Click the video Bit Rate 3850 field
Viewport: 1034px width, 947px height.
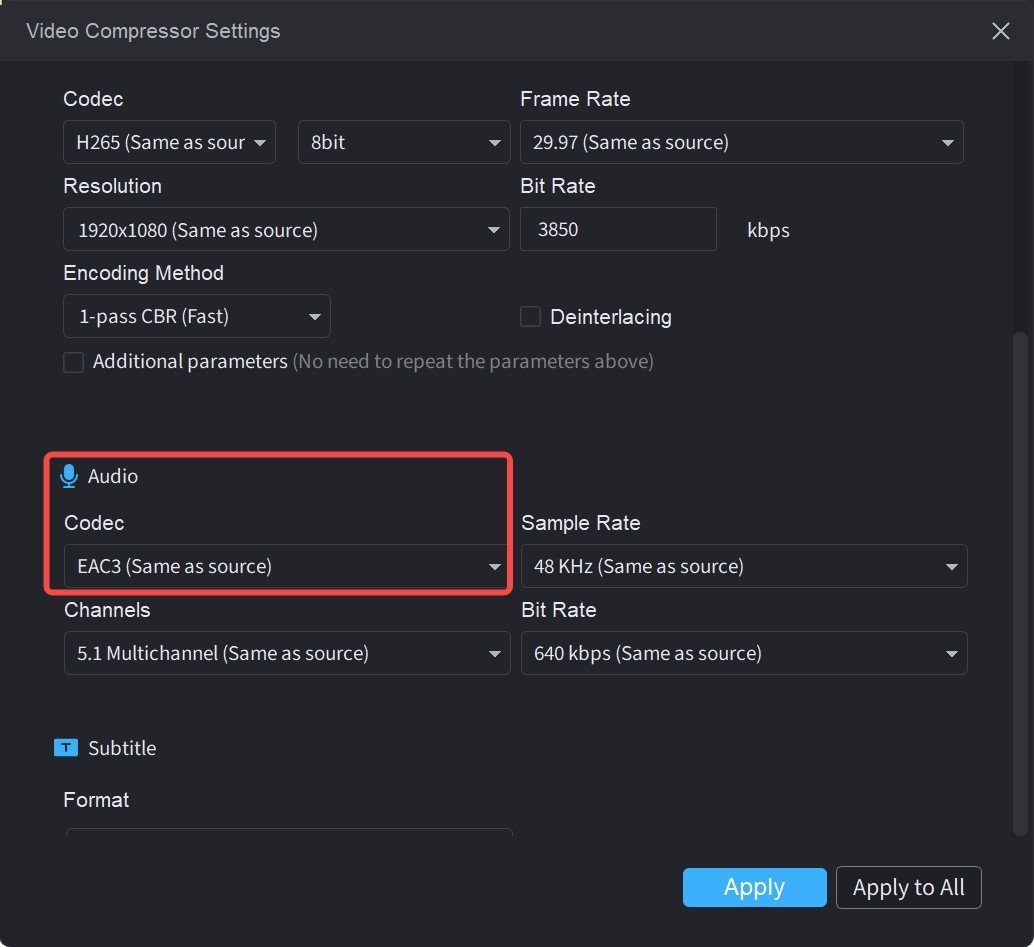(x=618, y=229)
